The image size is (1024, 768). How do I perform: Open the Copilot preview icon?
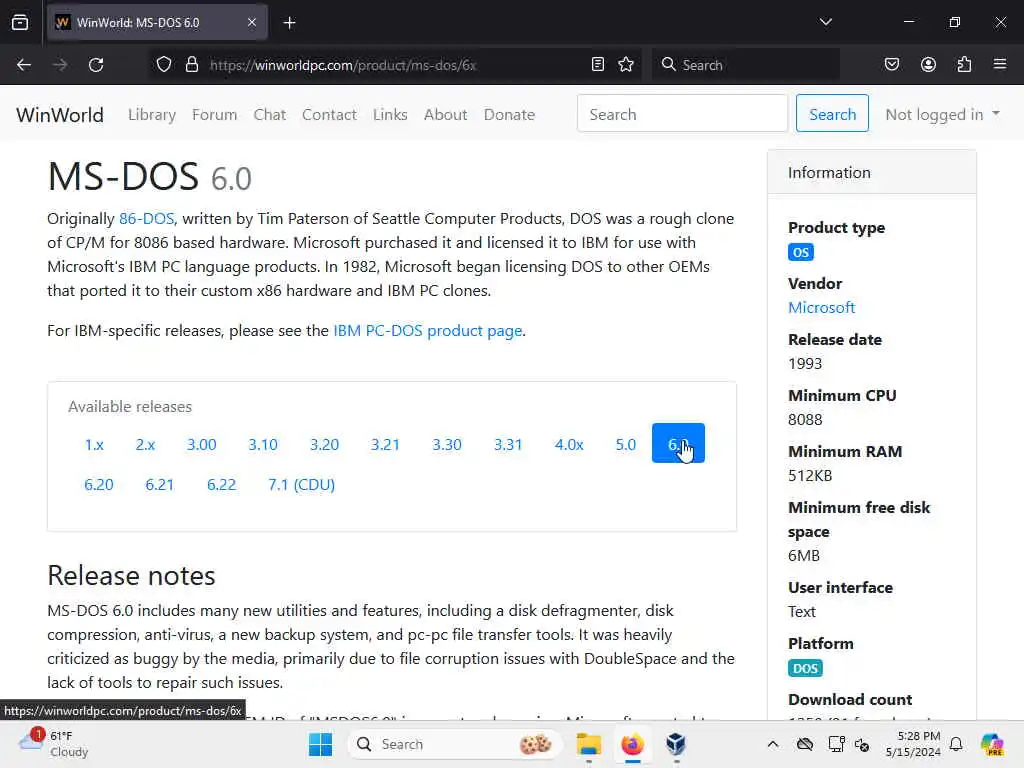click(x=992, y=744)
